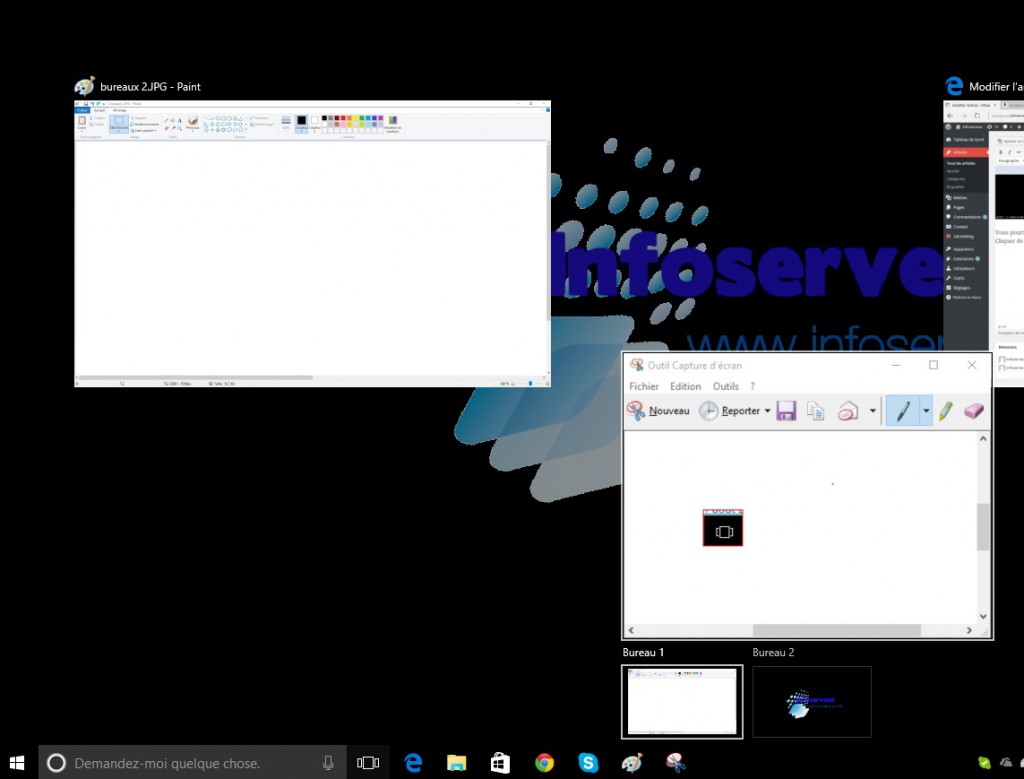Expand the Reporter delay dropdown arrow
The height and width of the screenshot is (779, 1024).
tap(767, 411)
